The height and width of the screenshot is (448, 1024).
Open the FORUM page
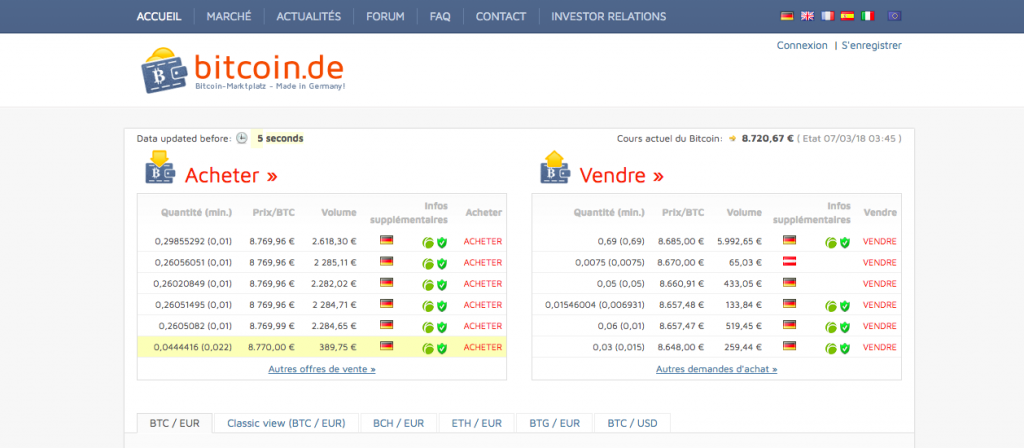point(385,16)
